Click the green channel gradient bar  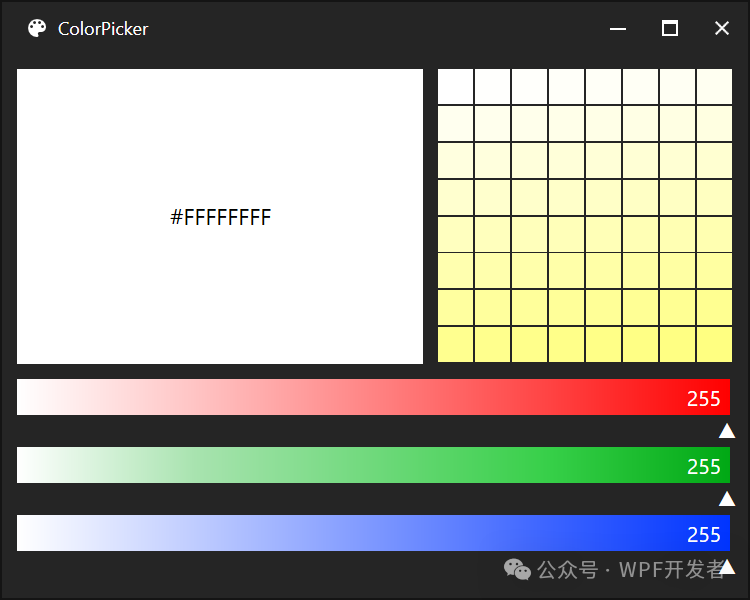(x=373, y=465)
